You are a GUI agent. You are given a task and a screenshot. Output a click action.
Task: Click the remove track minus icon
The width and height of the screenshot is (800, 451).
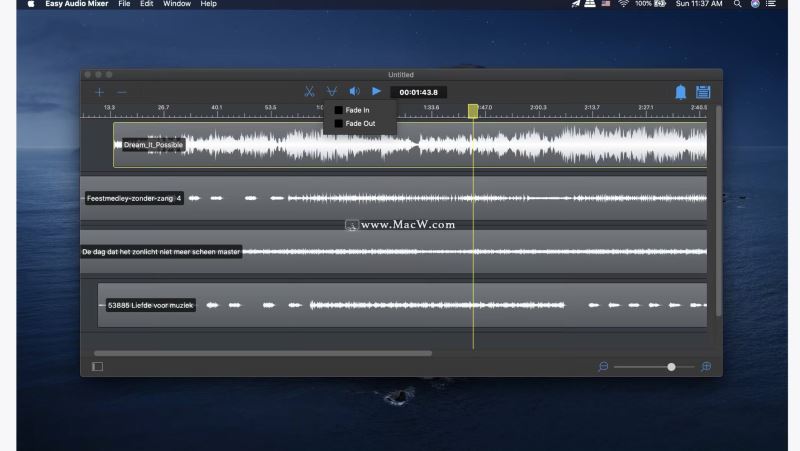(121, 92)
